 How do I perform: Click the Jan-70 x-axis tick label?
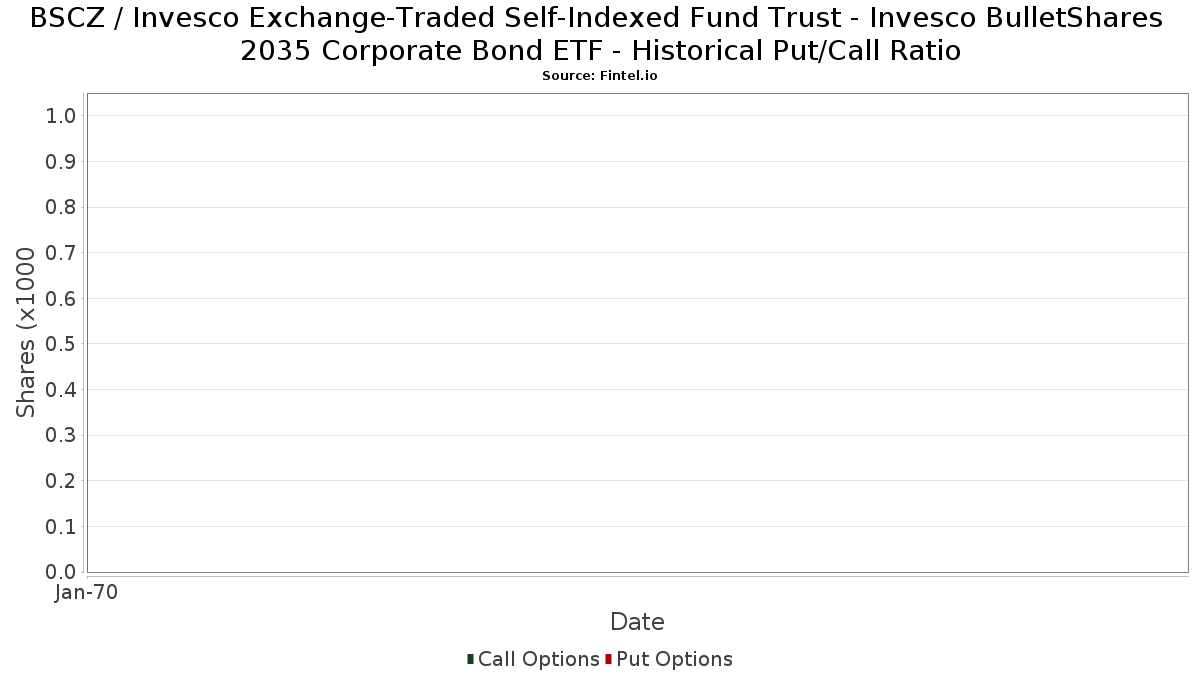(86, 592)
